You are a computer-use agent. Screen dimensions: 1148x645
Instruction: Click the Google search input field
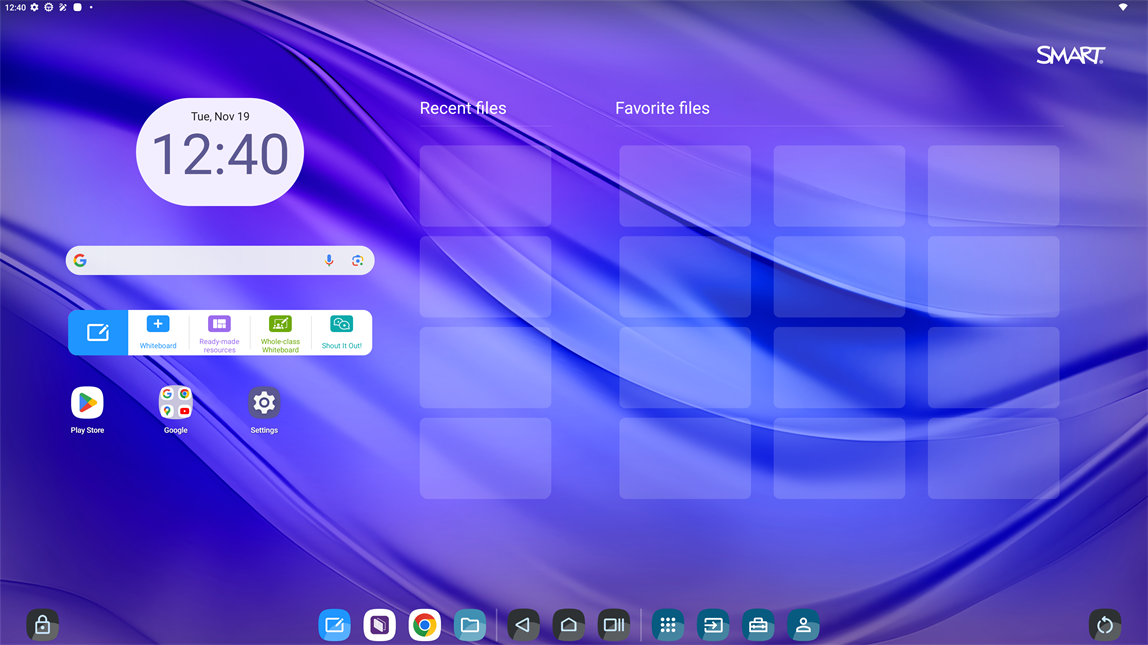[200, 260]
